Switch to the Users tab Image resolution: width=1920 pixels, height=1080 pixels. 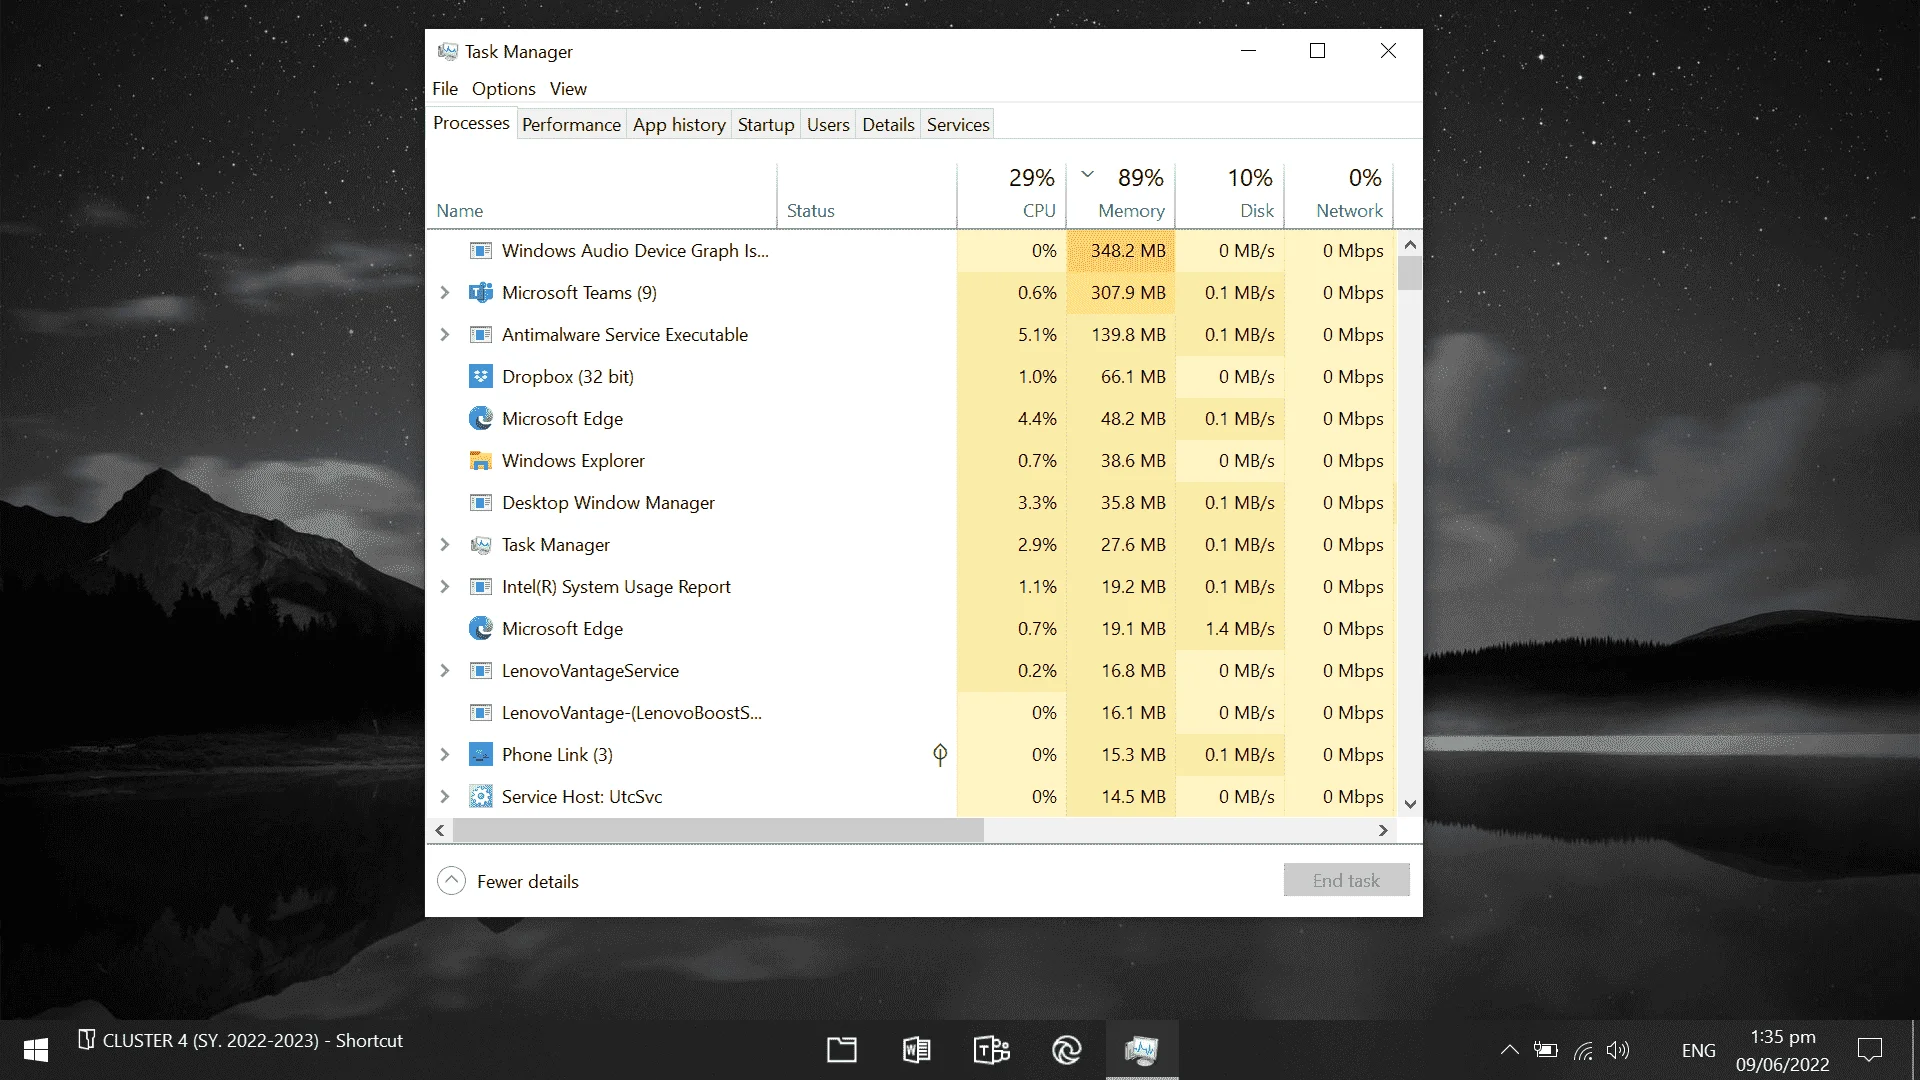pos(828,125)
